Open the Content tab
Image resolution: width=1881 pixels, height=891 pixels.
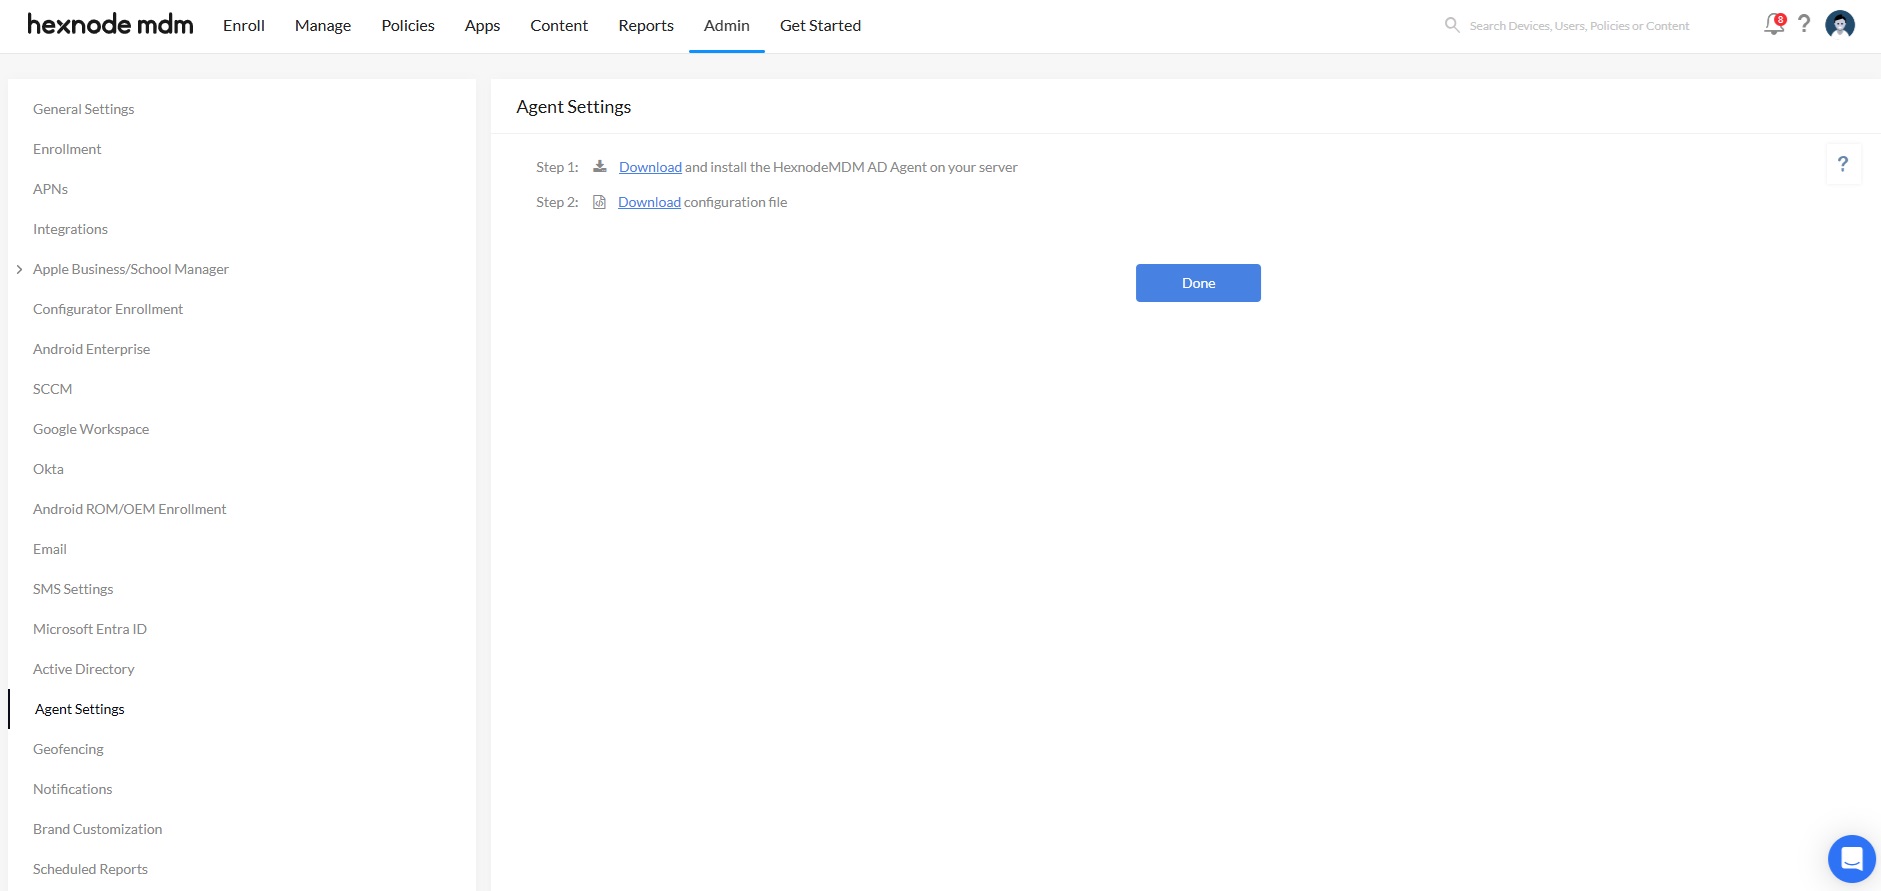coord(559,26)
